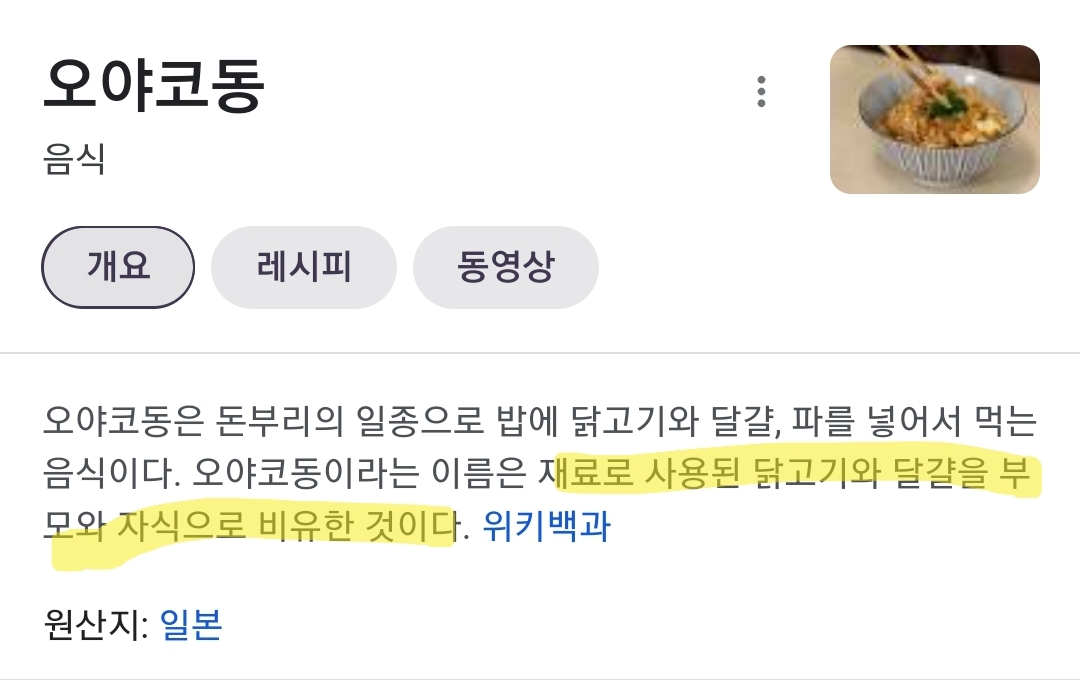The height and width of the screenshot is (680, 1080).
Task: Follow the 일본 origin link
Action: pos(191,625)
